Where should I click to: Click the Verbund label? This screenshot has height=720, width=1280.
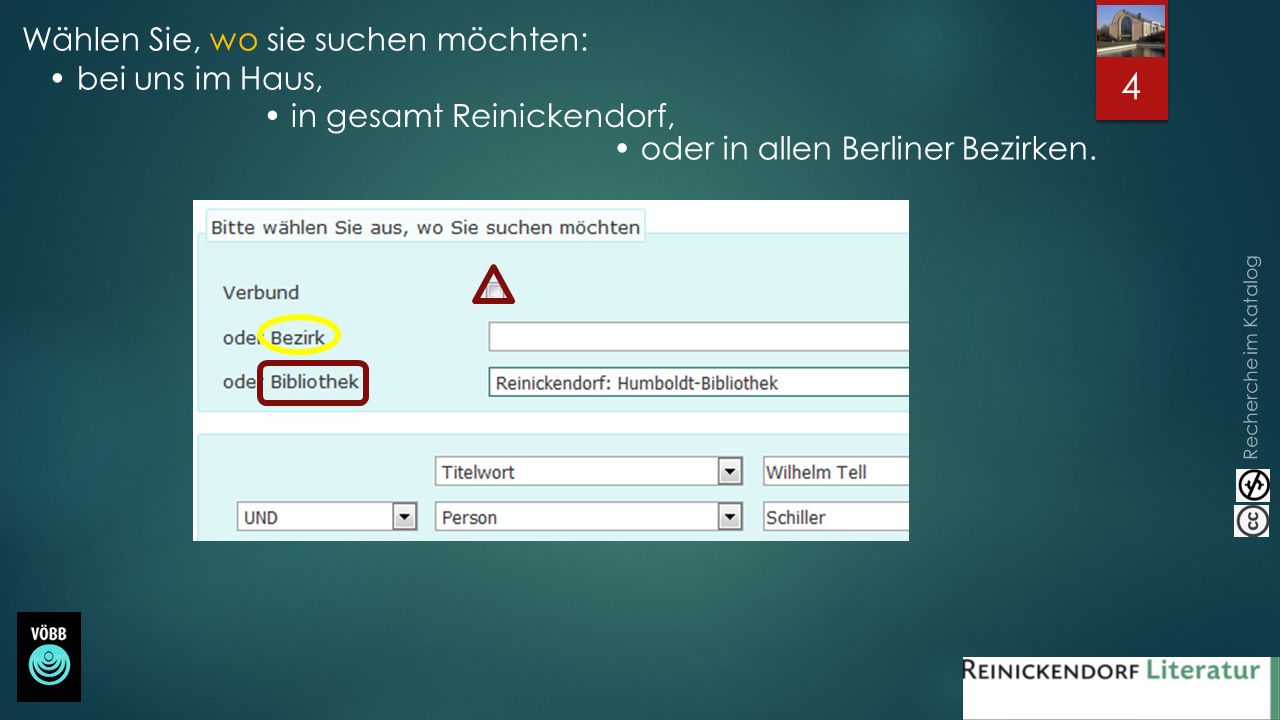pyautogui.click(x=261, y=292)
